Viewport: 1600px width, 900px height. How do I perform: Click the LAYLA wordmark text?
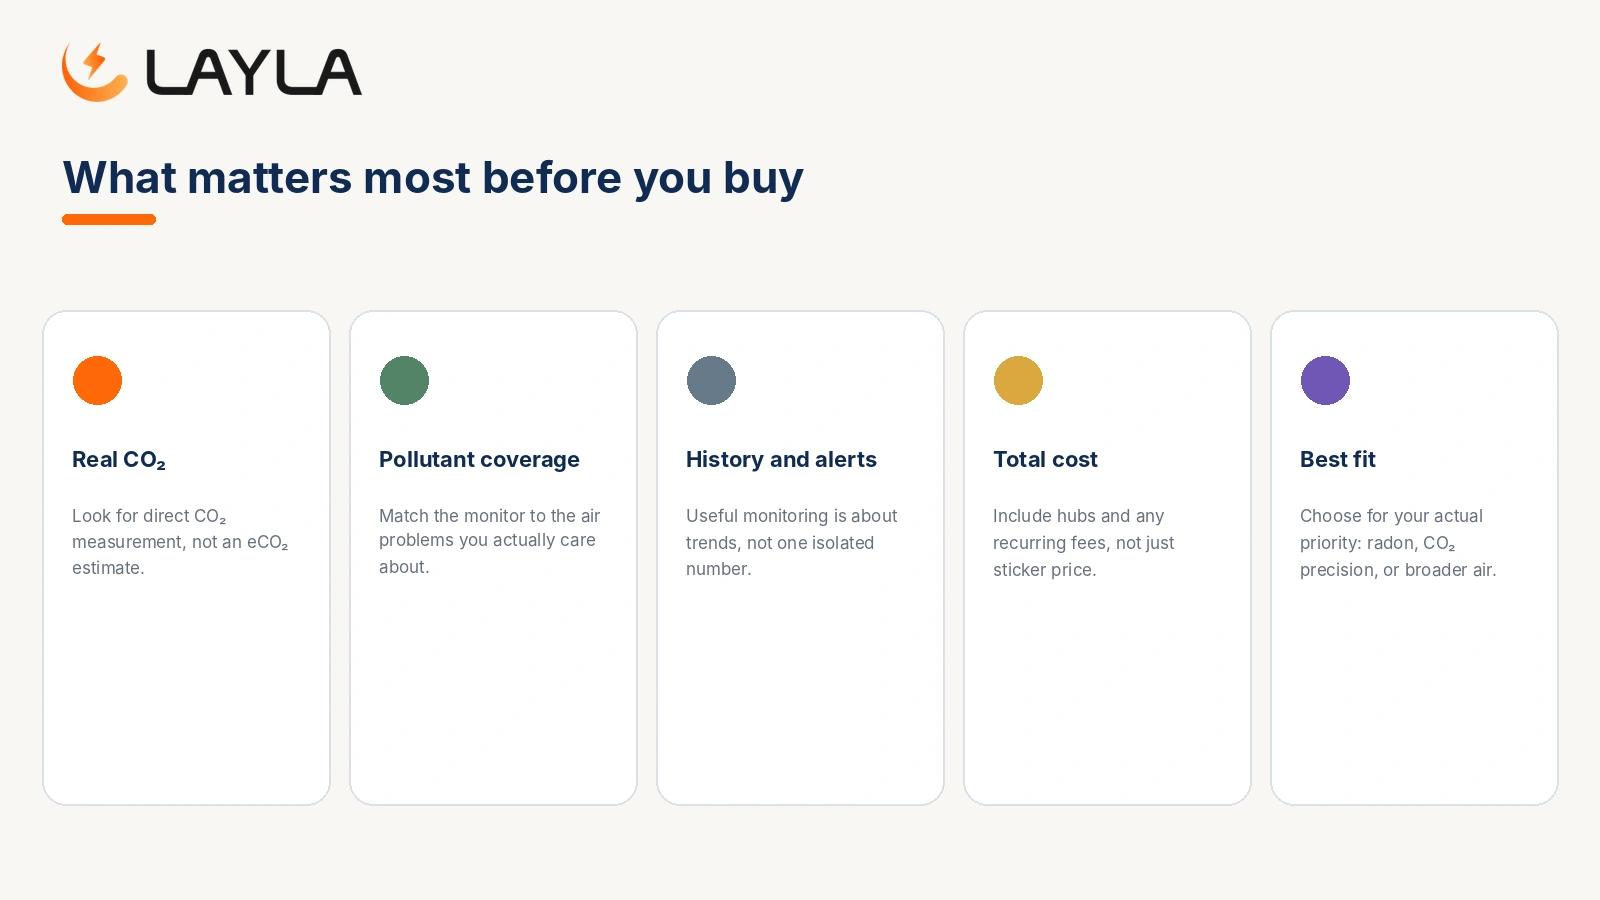pyautogui.click(x=254, y=73)
